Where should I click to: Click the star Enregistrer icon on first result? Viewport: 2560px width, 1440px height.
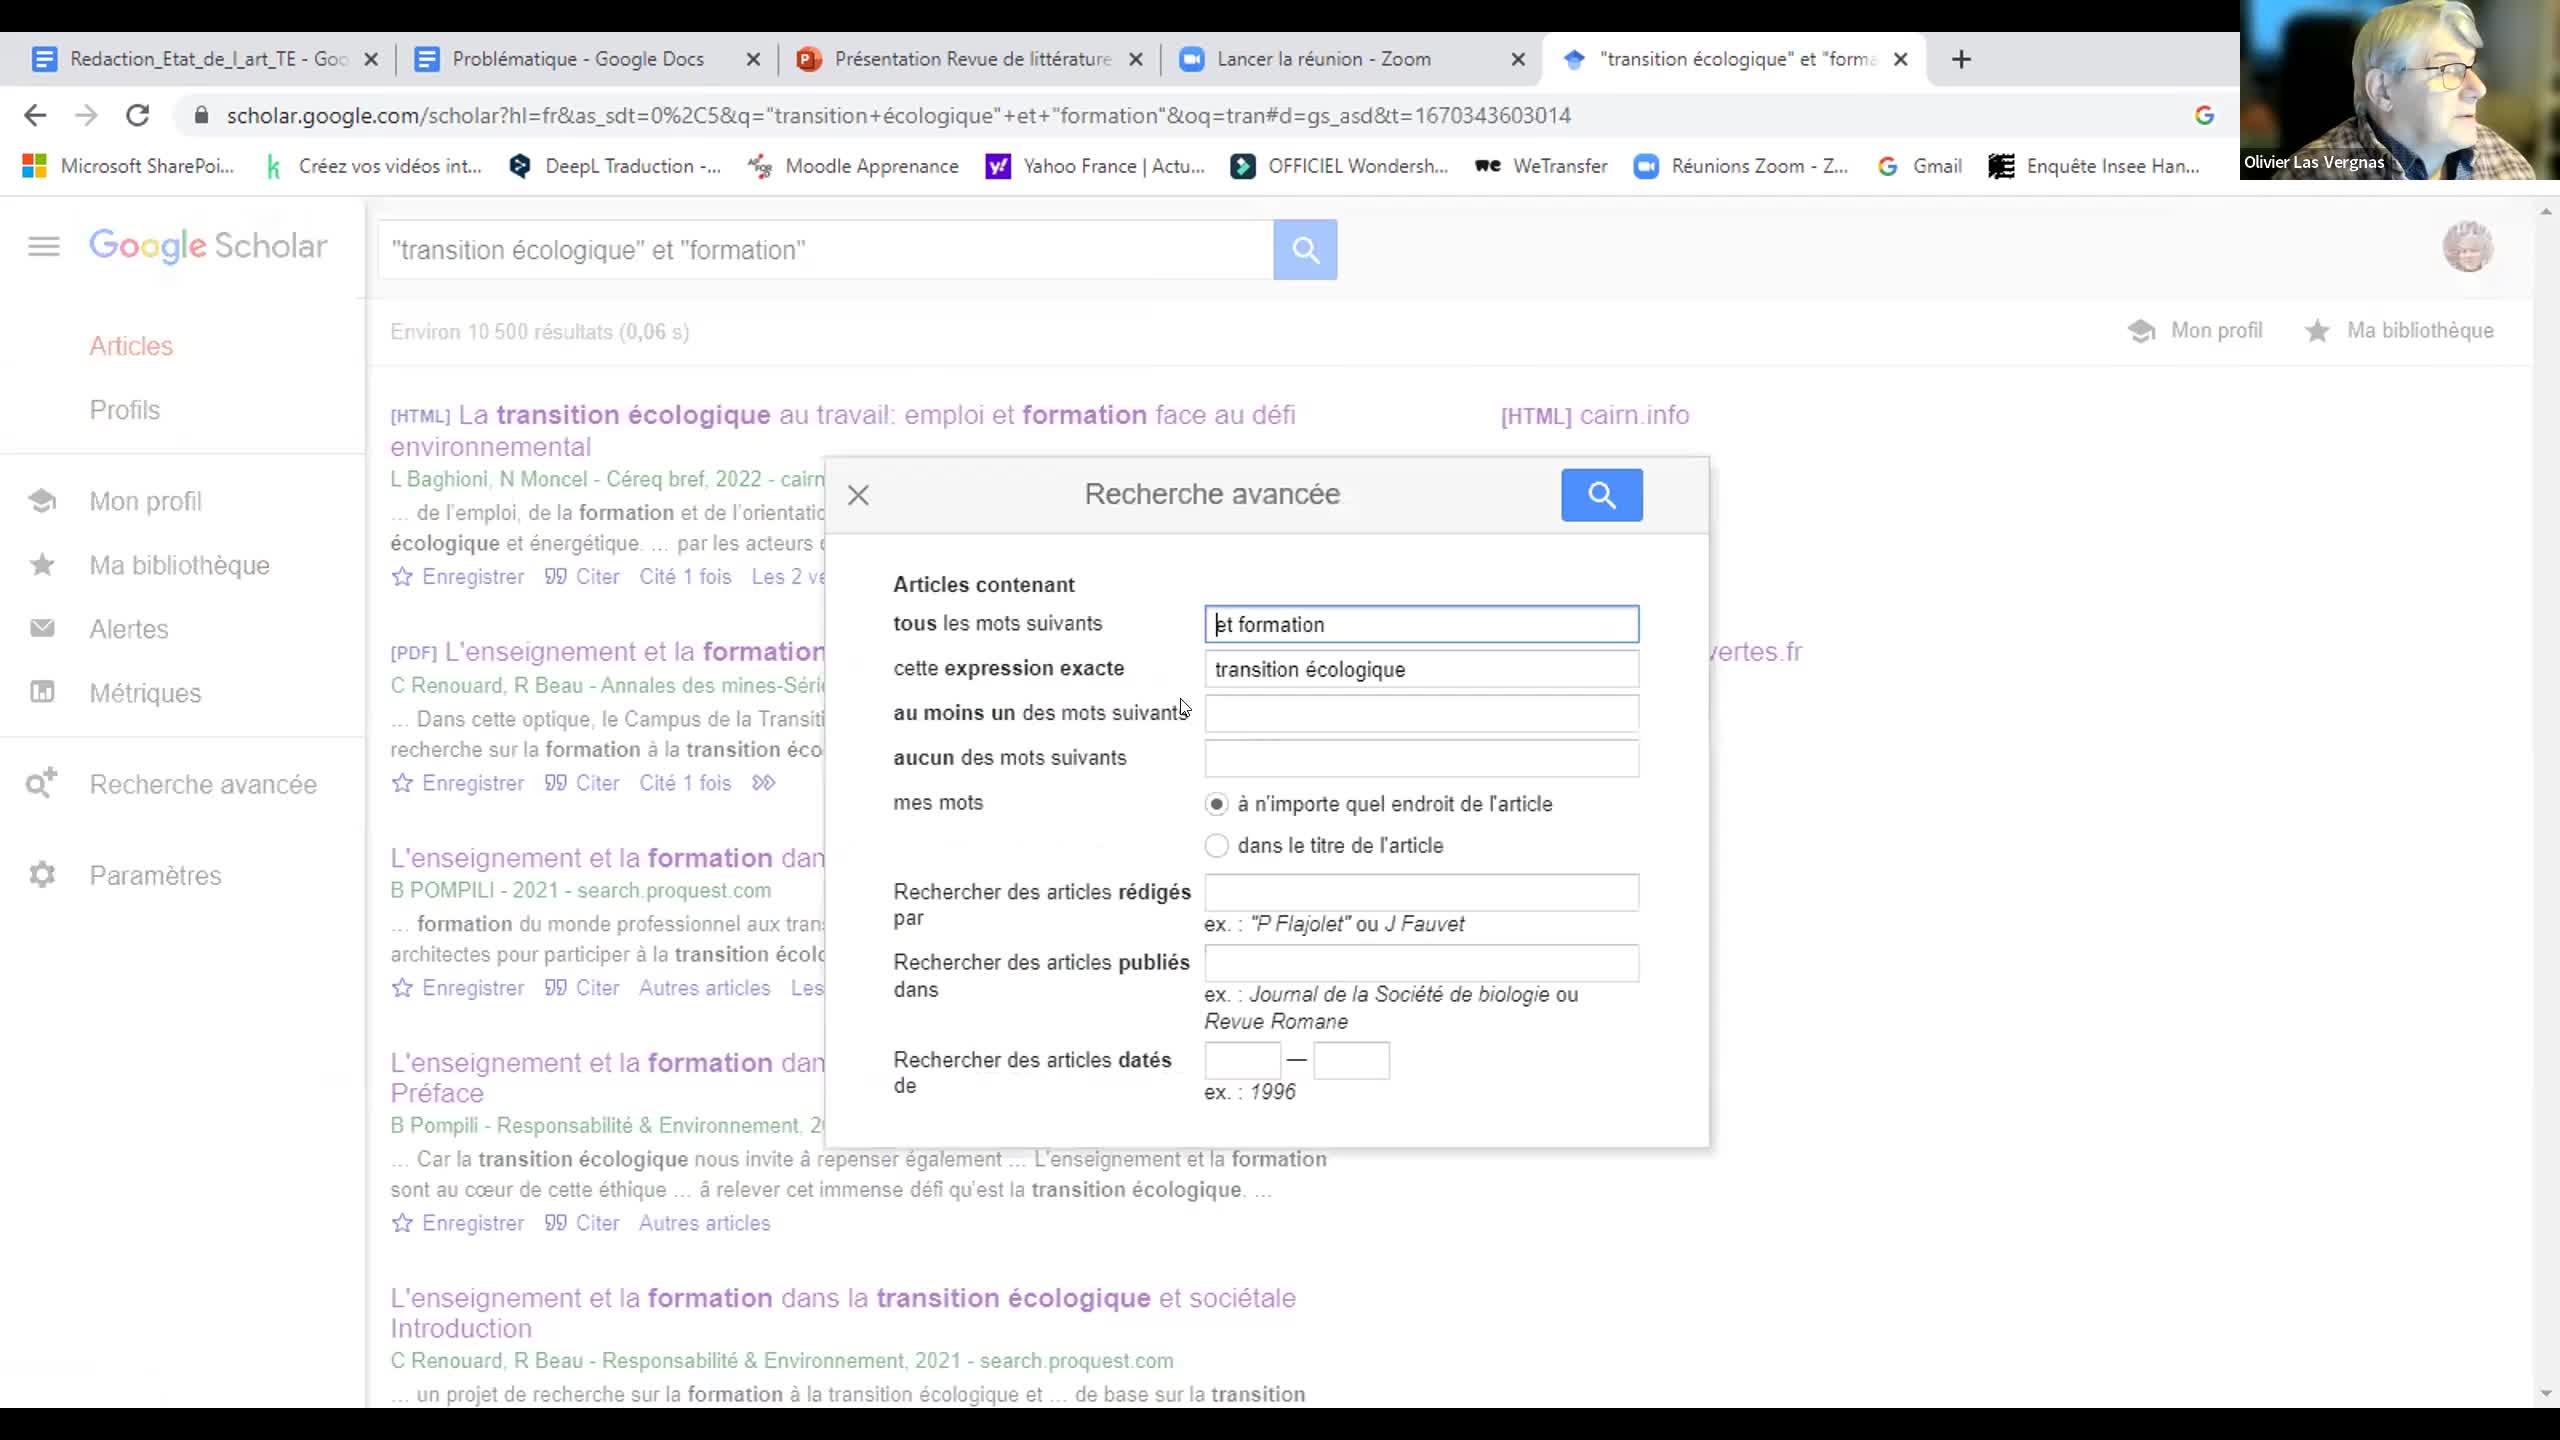tap(402, 577)
